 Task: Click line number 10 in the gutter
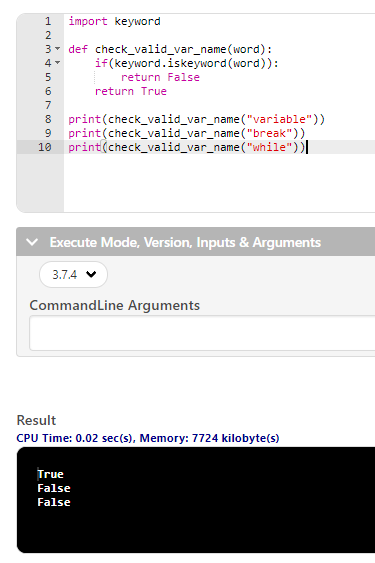point(45,147)
